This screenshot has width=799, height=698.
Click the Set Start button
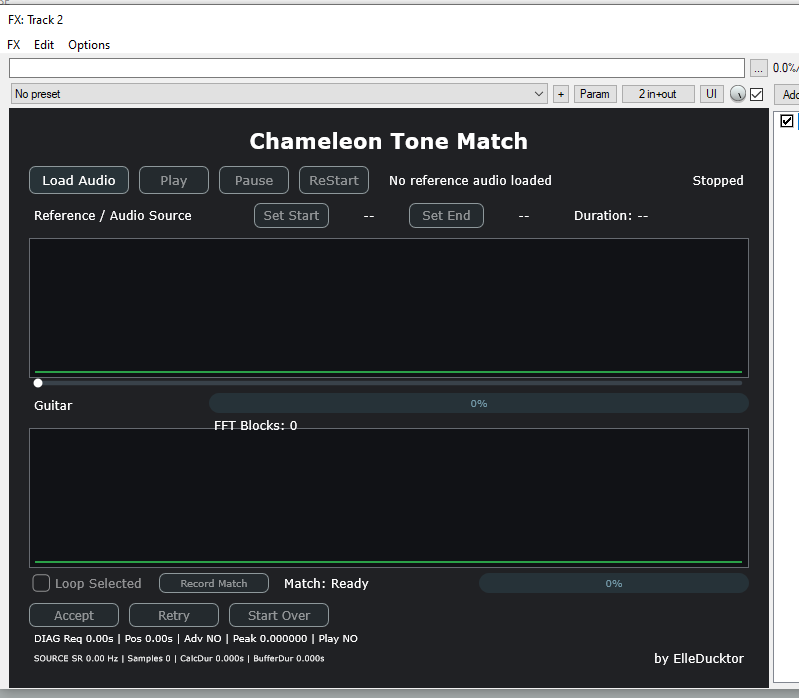coord(291,216)
